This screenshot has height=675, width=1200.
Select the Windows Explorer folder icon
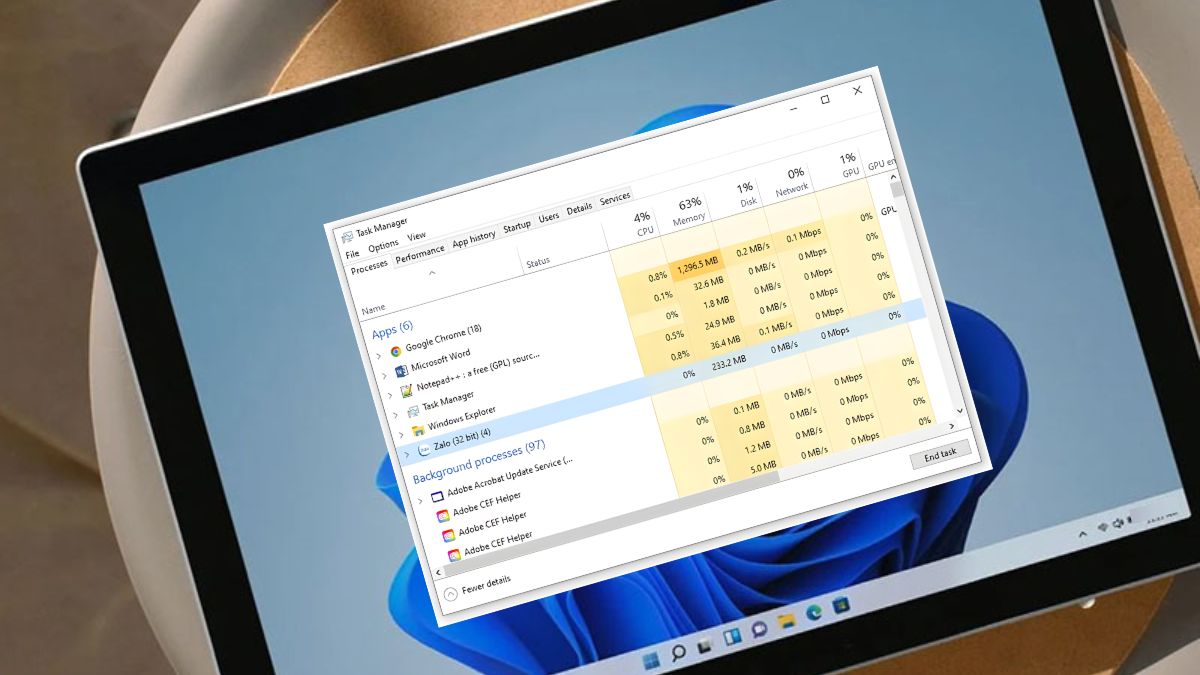[418, 431]
